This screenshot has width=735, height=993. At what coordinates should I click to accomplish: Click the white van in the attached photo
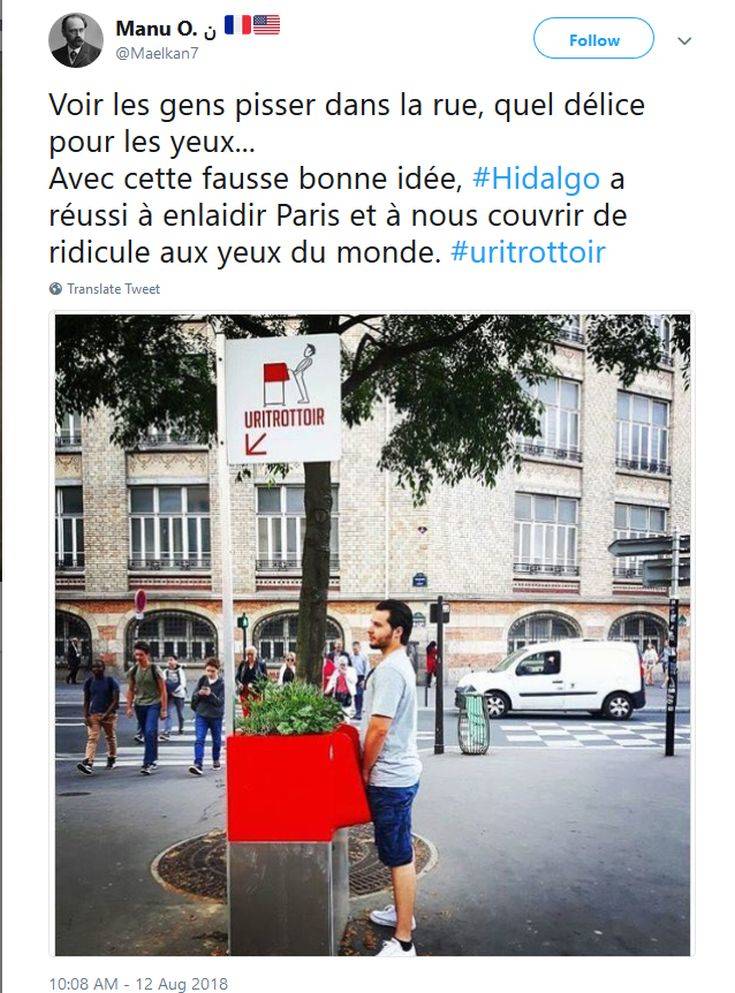[550, 678]
